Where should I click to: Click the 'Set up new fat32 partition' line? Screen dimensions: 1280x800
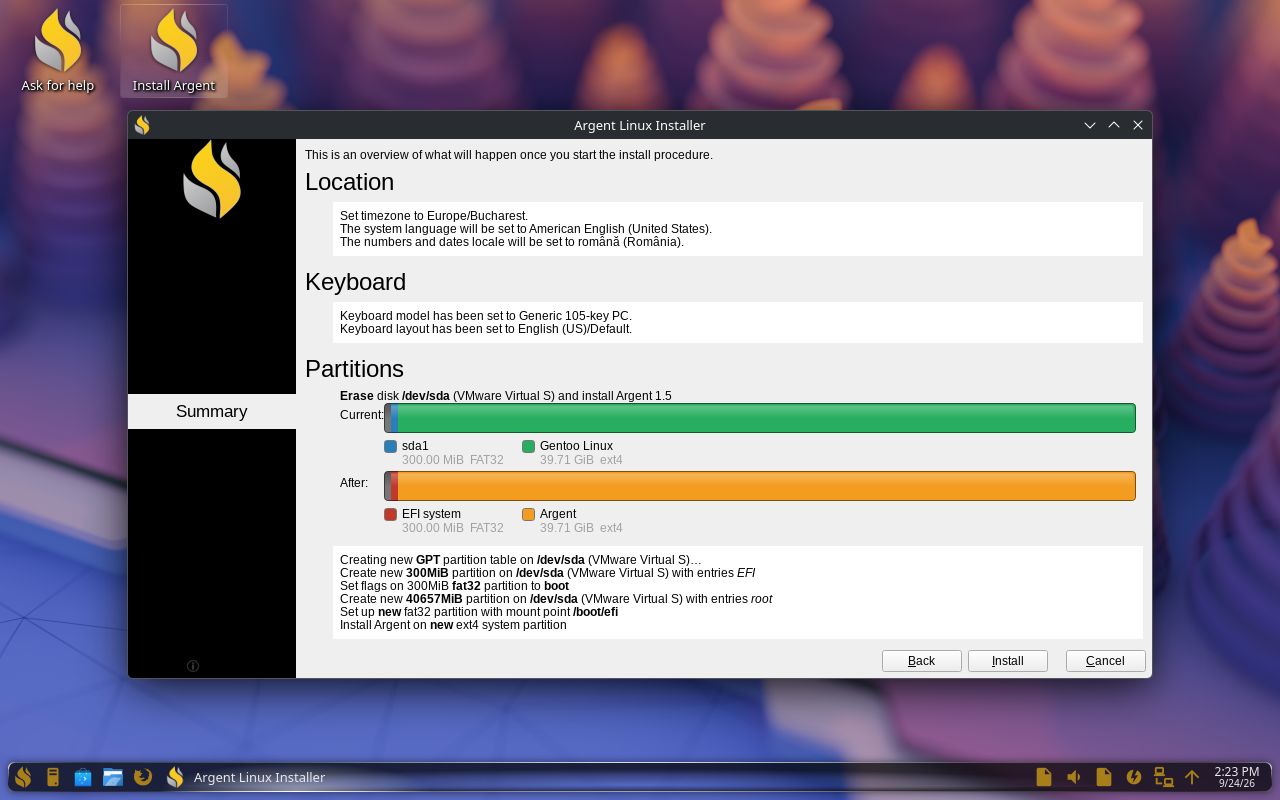tap(479, 612)
